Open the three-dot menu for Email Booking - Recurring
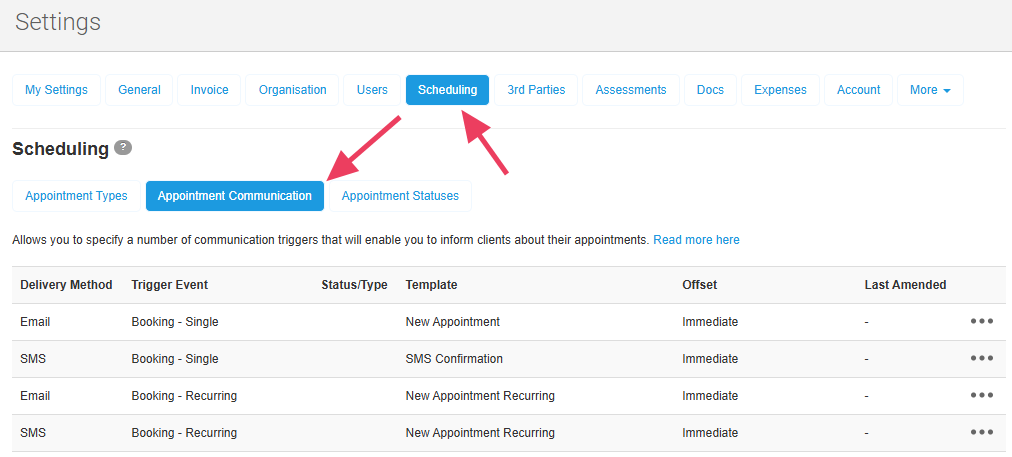 [981, 396]
